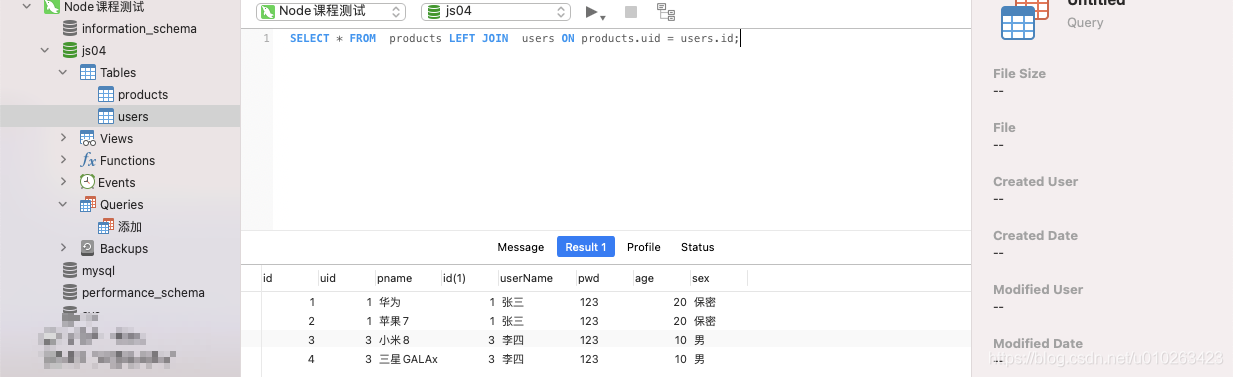This screenshot has height=377, width=1233.
Task: Select the performance_schema database
Action: (x=143, y=293)
